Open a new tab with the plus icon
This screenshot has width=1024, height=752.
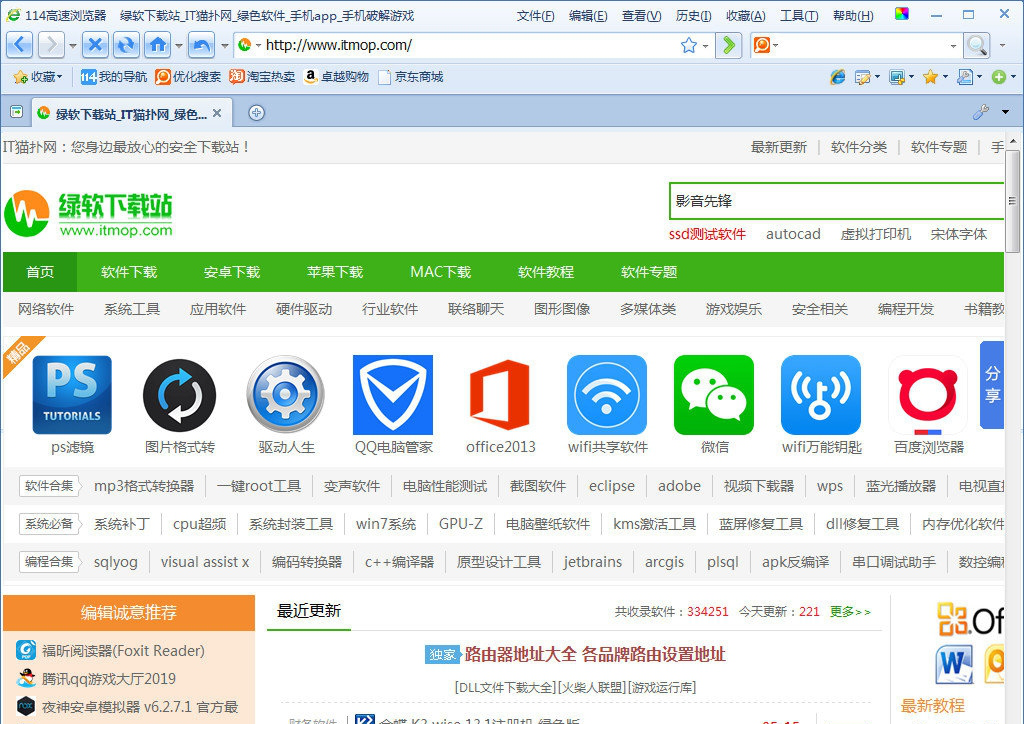pyautogui.click(x=257, y=113)
